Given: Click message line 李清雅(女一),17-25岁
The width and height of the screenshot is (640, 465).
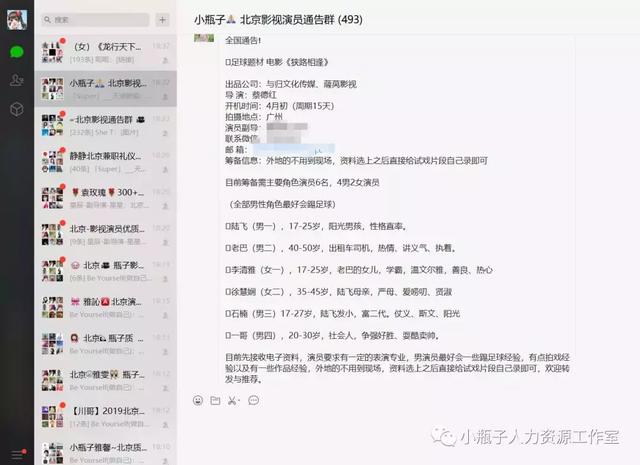Looking at the screenshot, I should [x=359, y=270].
